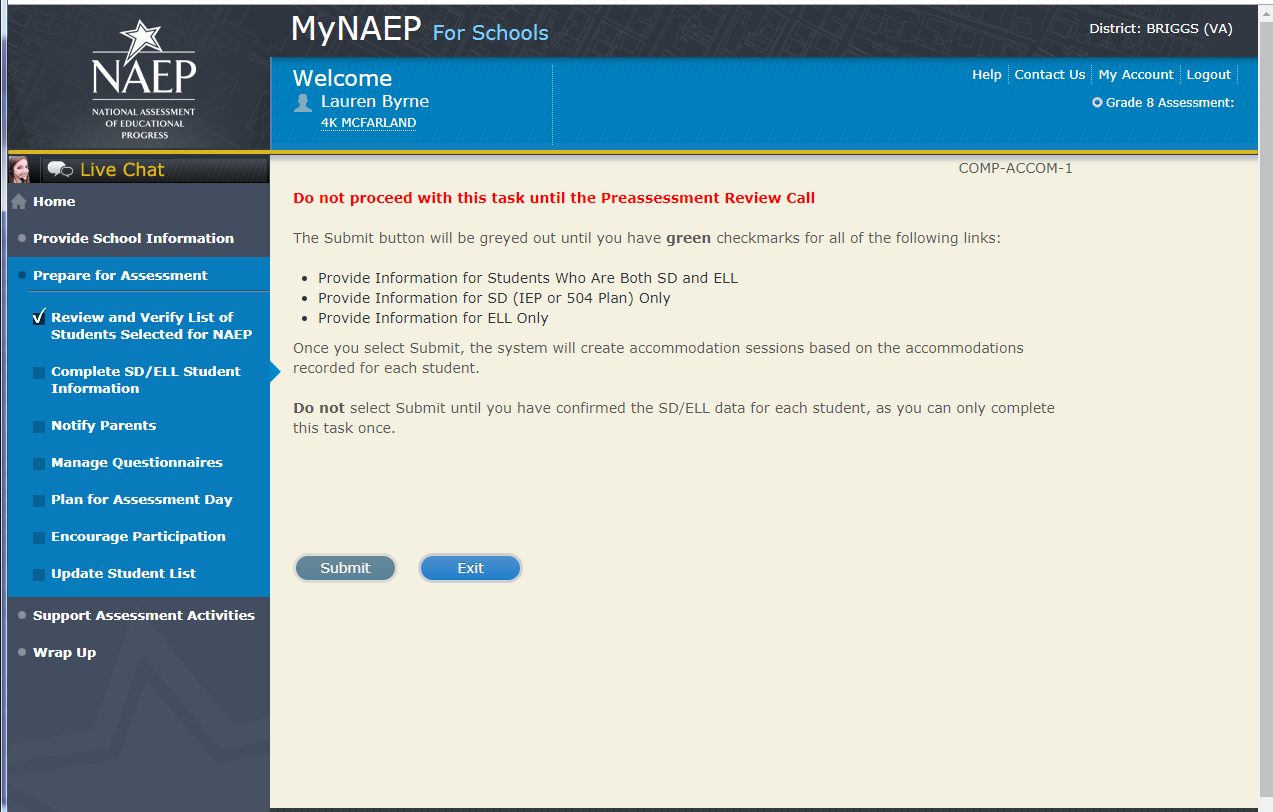Click 'Provide Information for ELL Only' bullet
This screenshot has height=812, width=1273.
[x=433, y=318]
